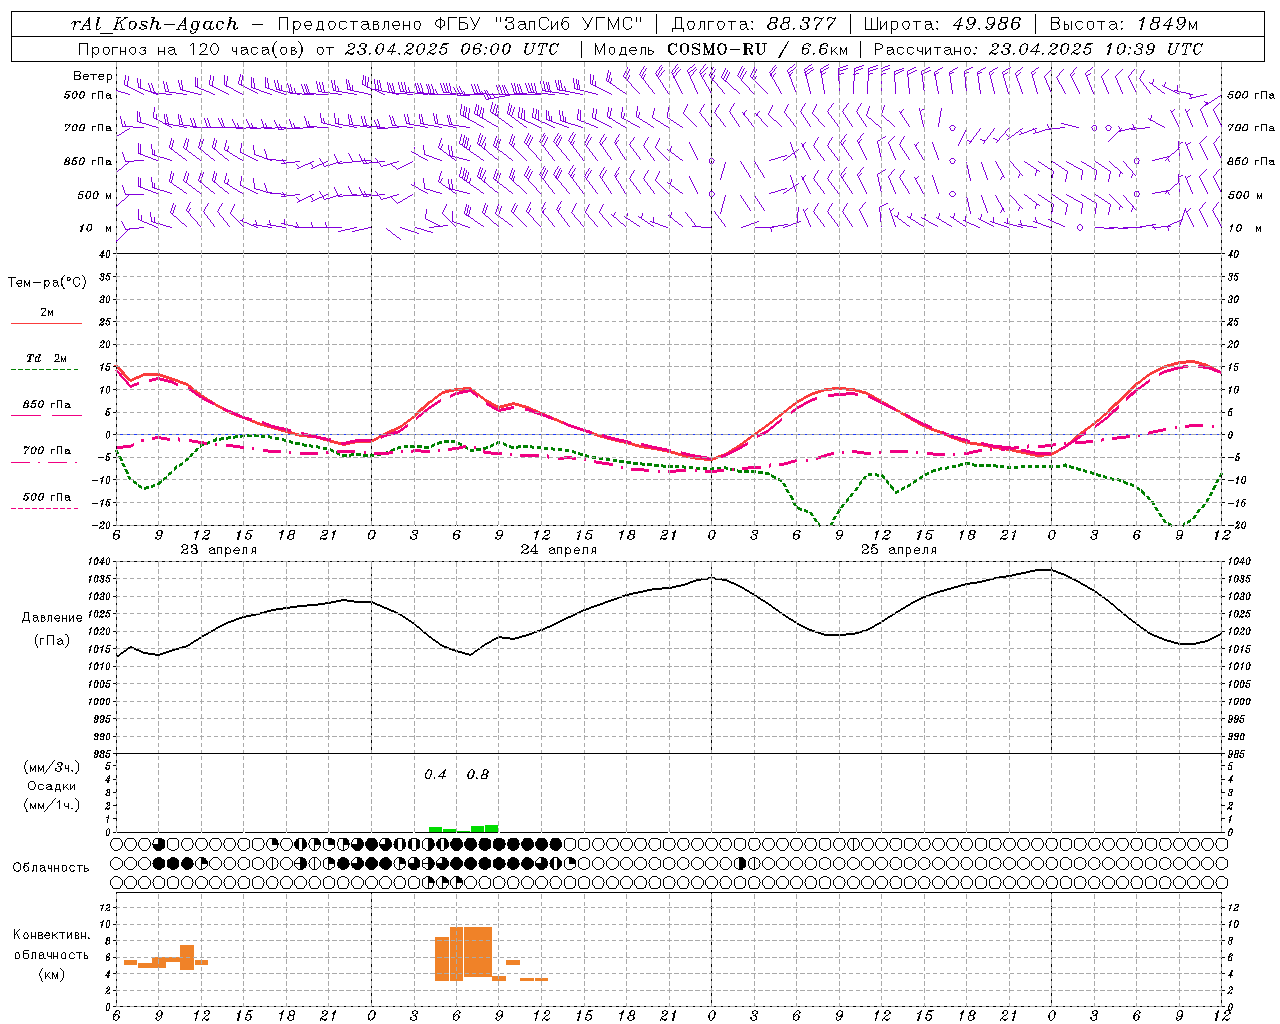Click the Ветер panel label
Viewport: 1280px width, 1024px height.
coord(92,76)
